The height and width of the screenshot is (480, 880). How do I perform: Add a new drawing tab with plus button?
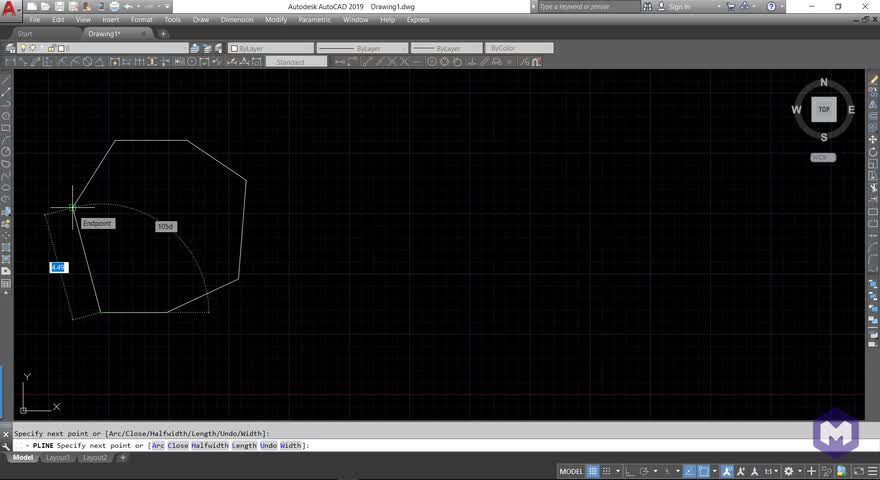[x=163, y=34]
